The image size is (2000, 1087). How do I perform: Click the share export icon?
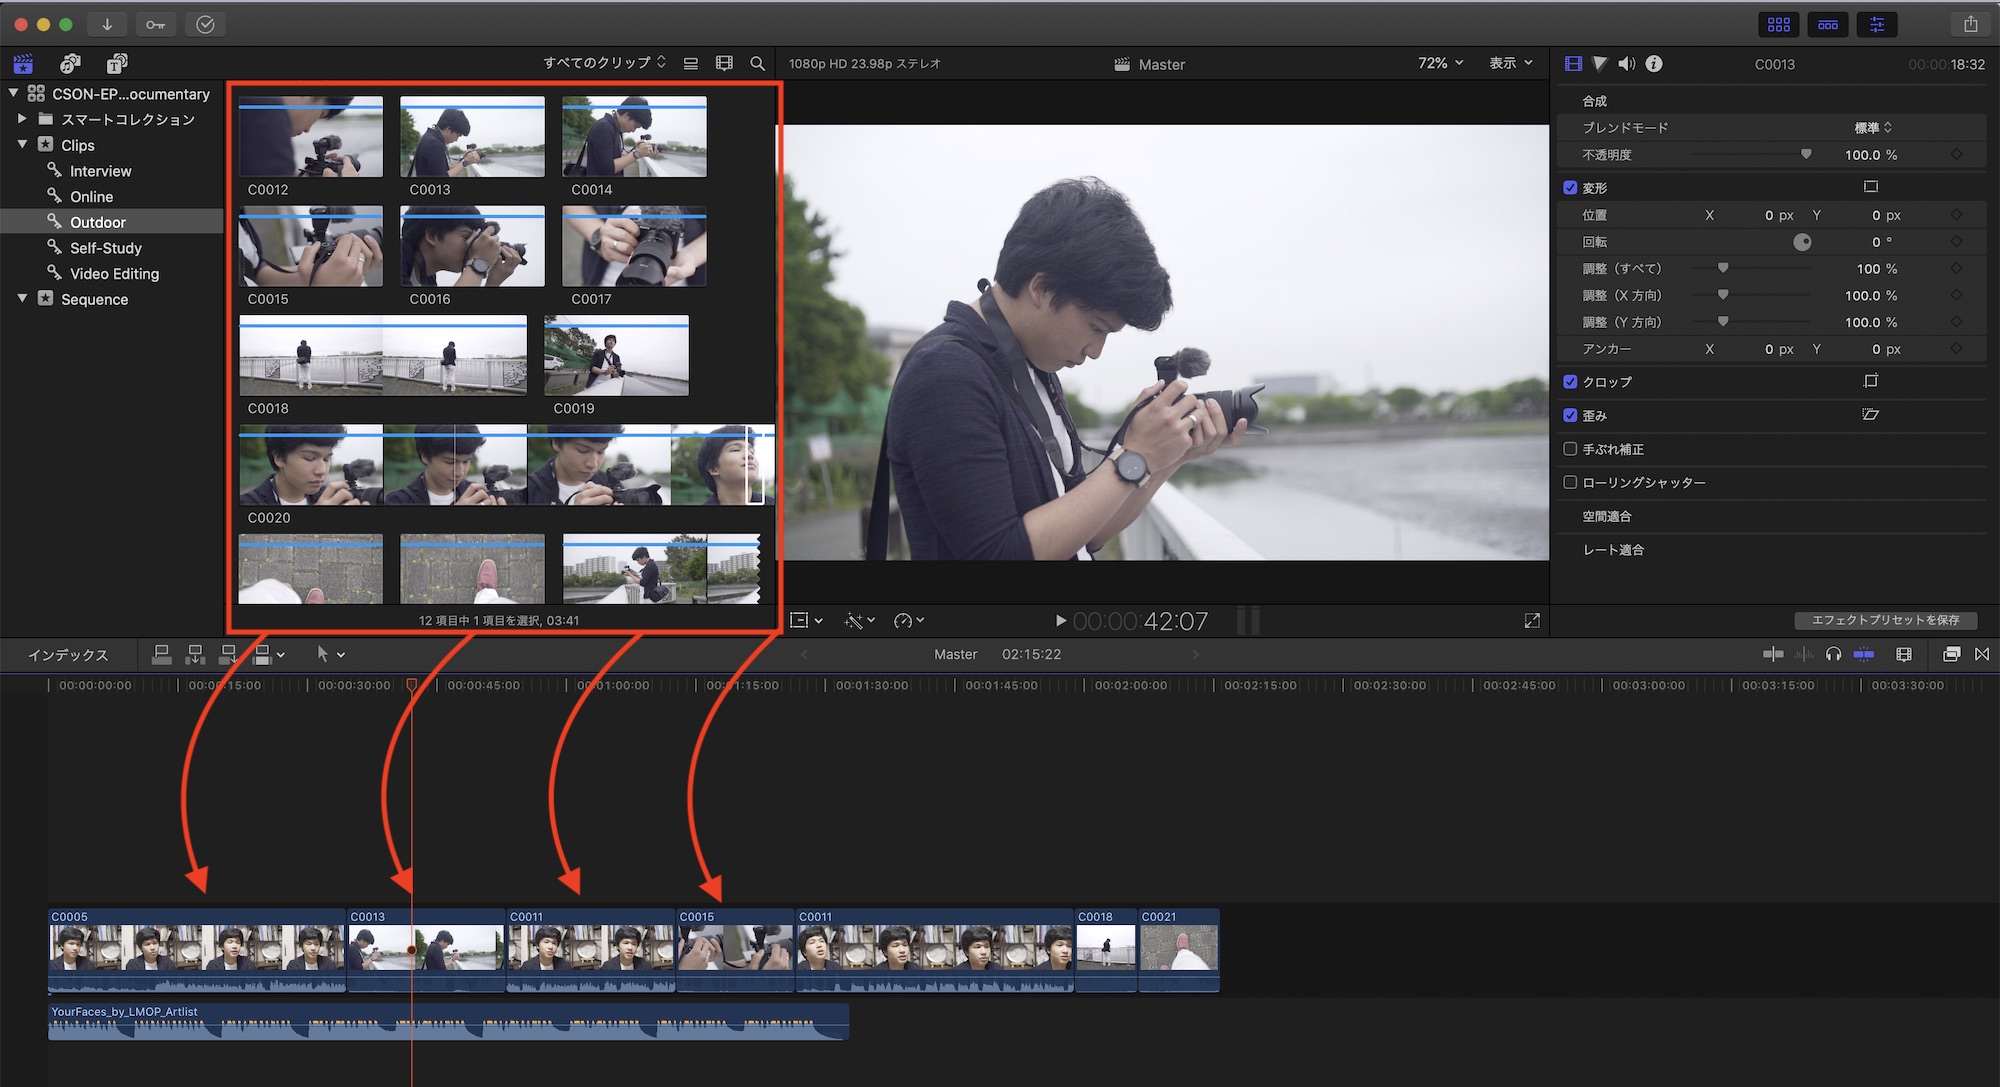(x=1970, y=24)
